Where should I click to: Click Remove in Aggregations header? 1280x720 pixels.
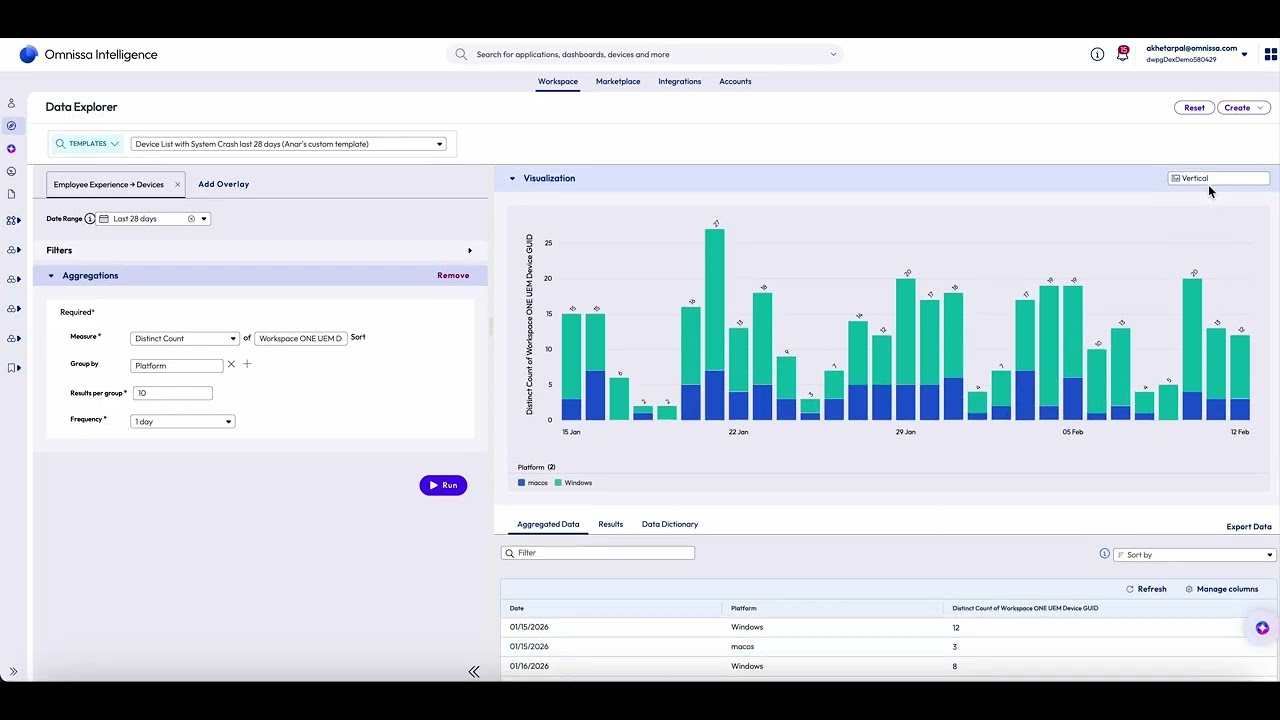tap(453, 276)
